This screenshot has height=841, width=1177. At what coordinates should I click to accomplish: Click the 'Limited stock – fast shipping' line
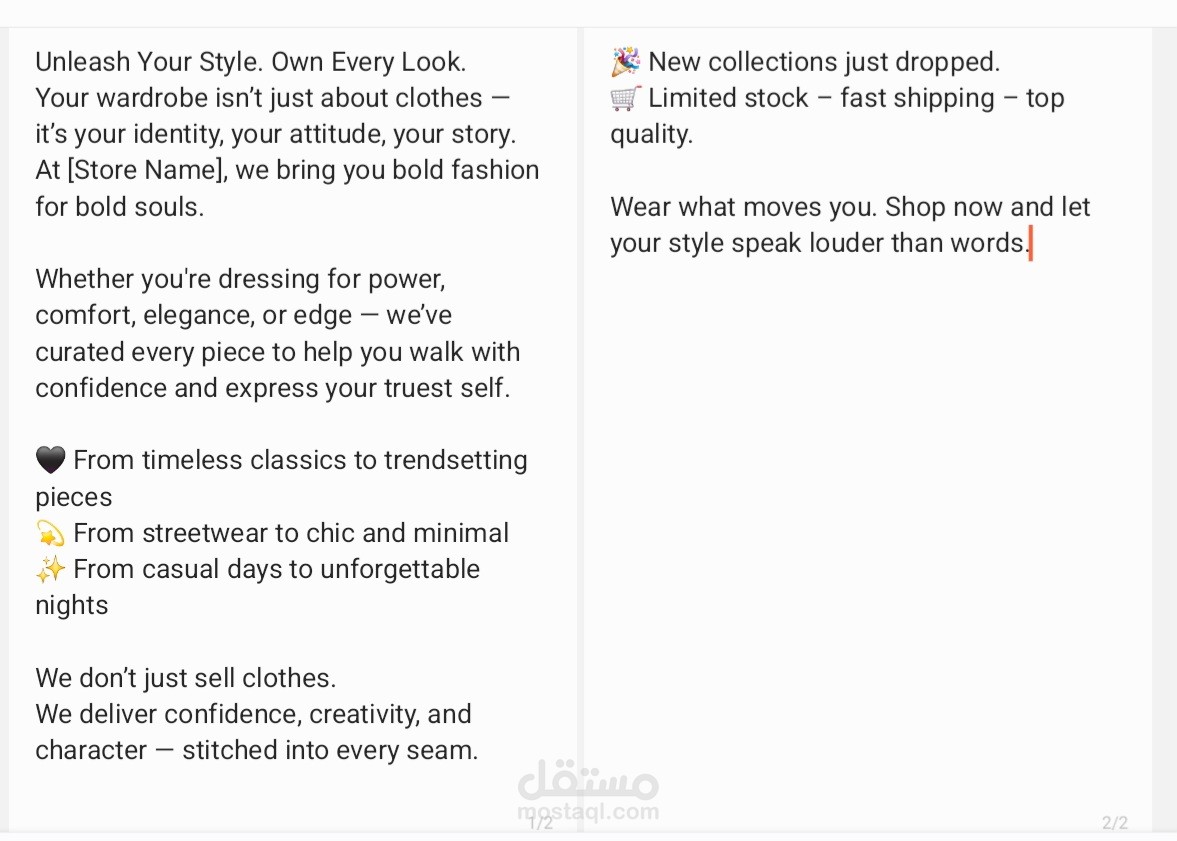coord(821,98)
